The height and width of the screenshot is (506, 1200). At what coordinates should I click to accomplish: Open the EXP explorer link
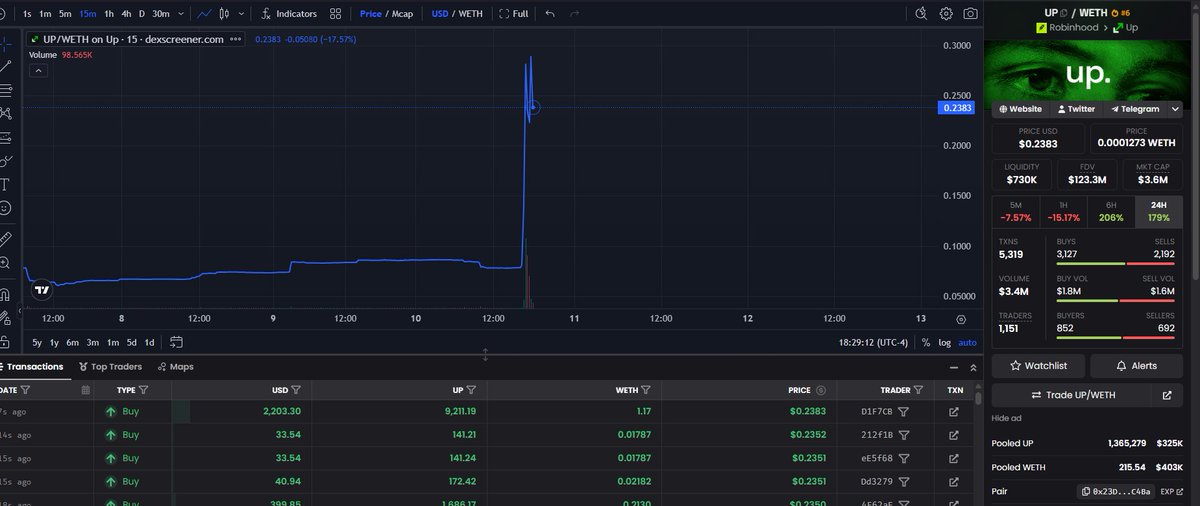click(1171, 491)
